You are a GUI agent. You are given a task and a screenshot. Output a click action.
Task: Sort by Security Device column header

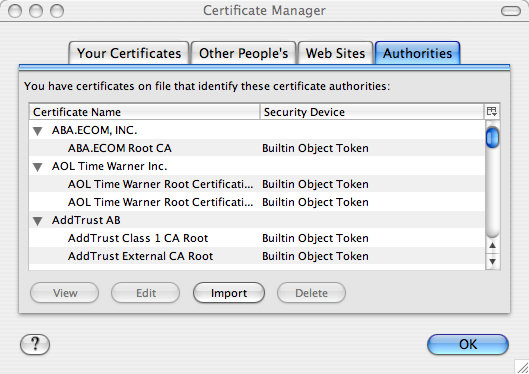372,112
